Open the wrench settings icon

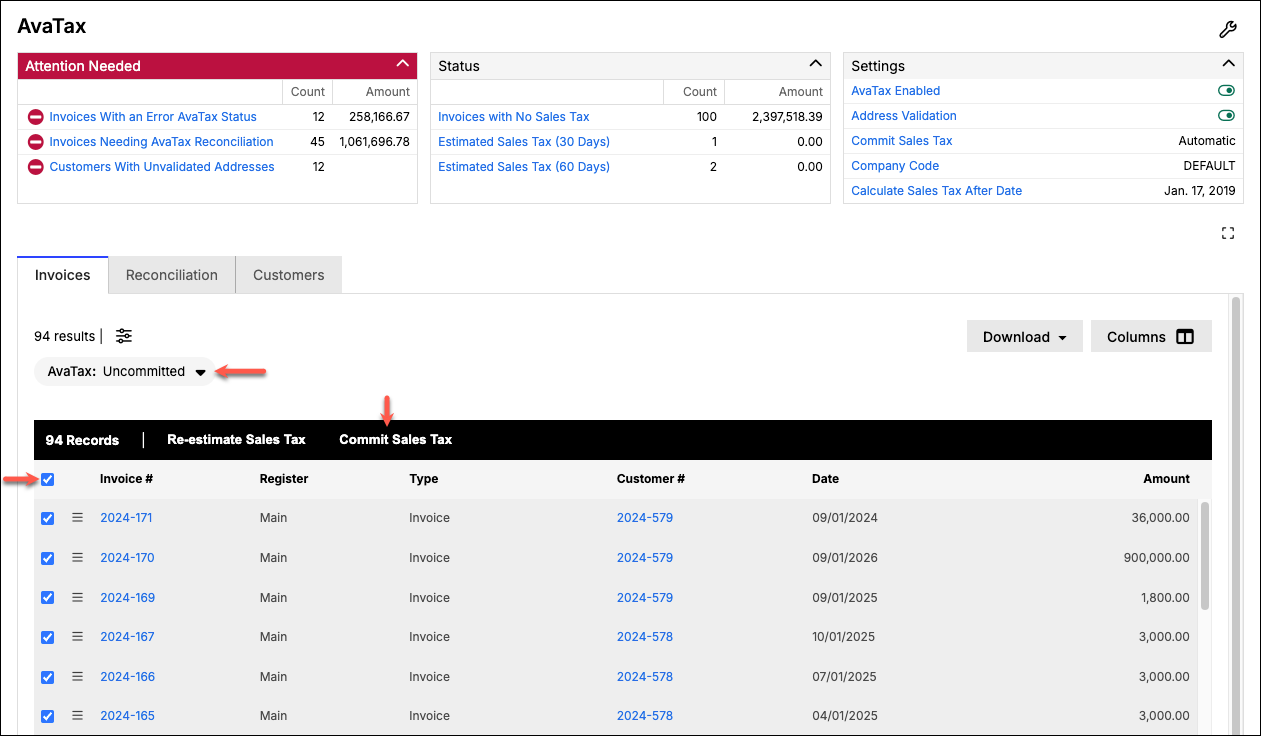click(1228, 29)
